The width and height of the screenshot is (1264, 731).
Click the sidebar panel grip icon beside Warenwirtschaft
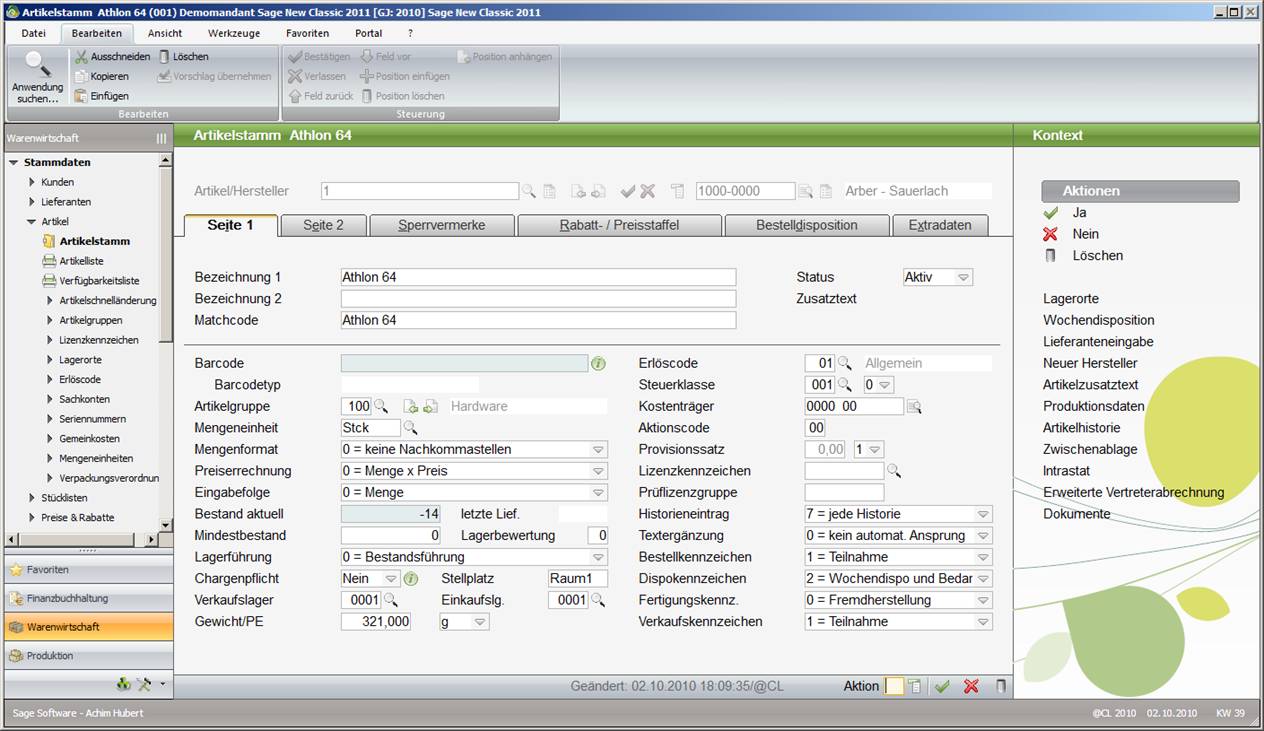point(162,138)
